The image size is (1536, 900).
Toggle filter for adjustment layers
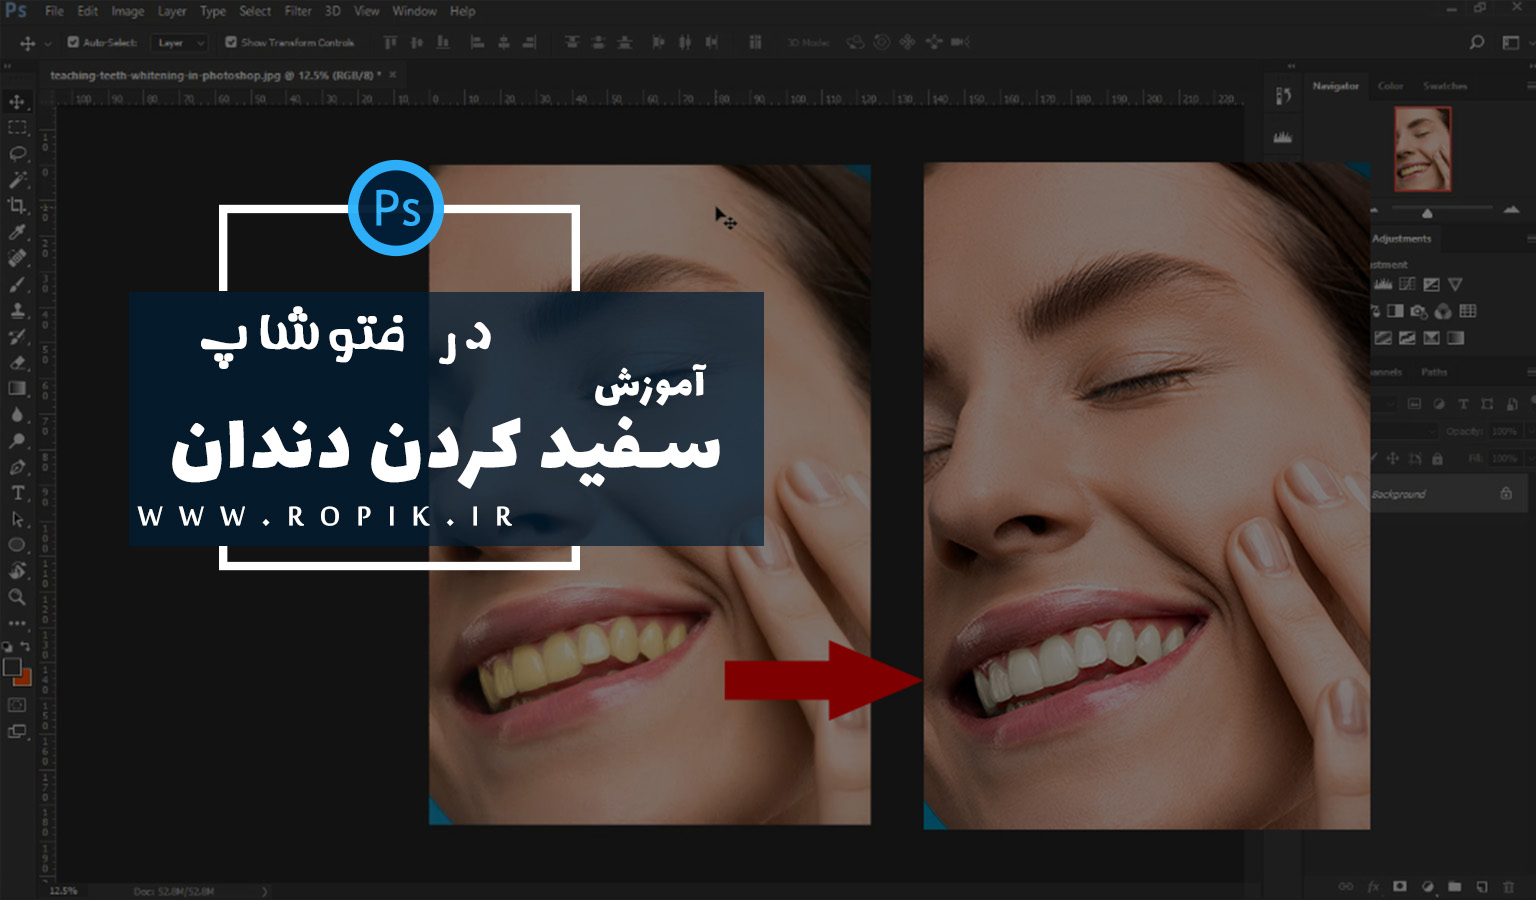pos(1439,404)
